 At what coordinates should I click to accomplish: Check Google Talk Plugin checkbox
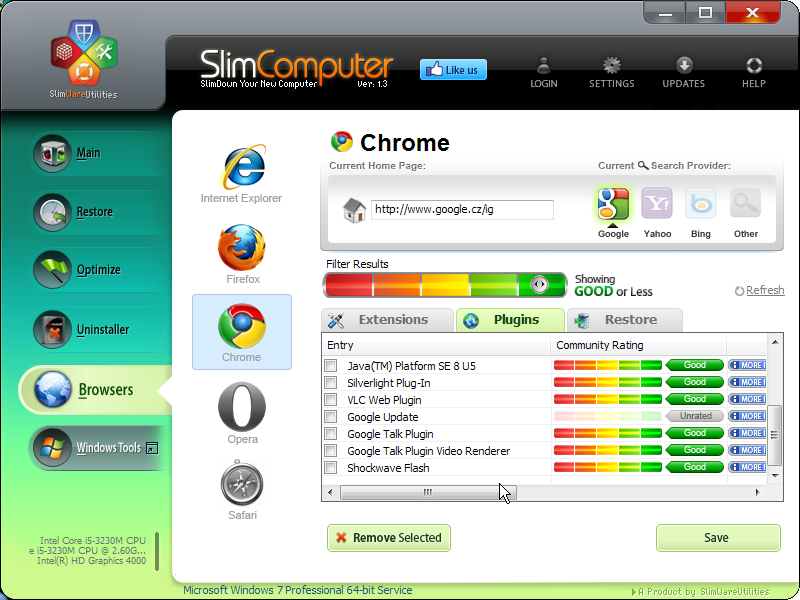point(331,433)
